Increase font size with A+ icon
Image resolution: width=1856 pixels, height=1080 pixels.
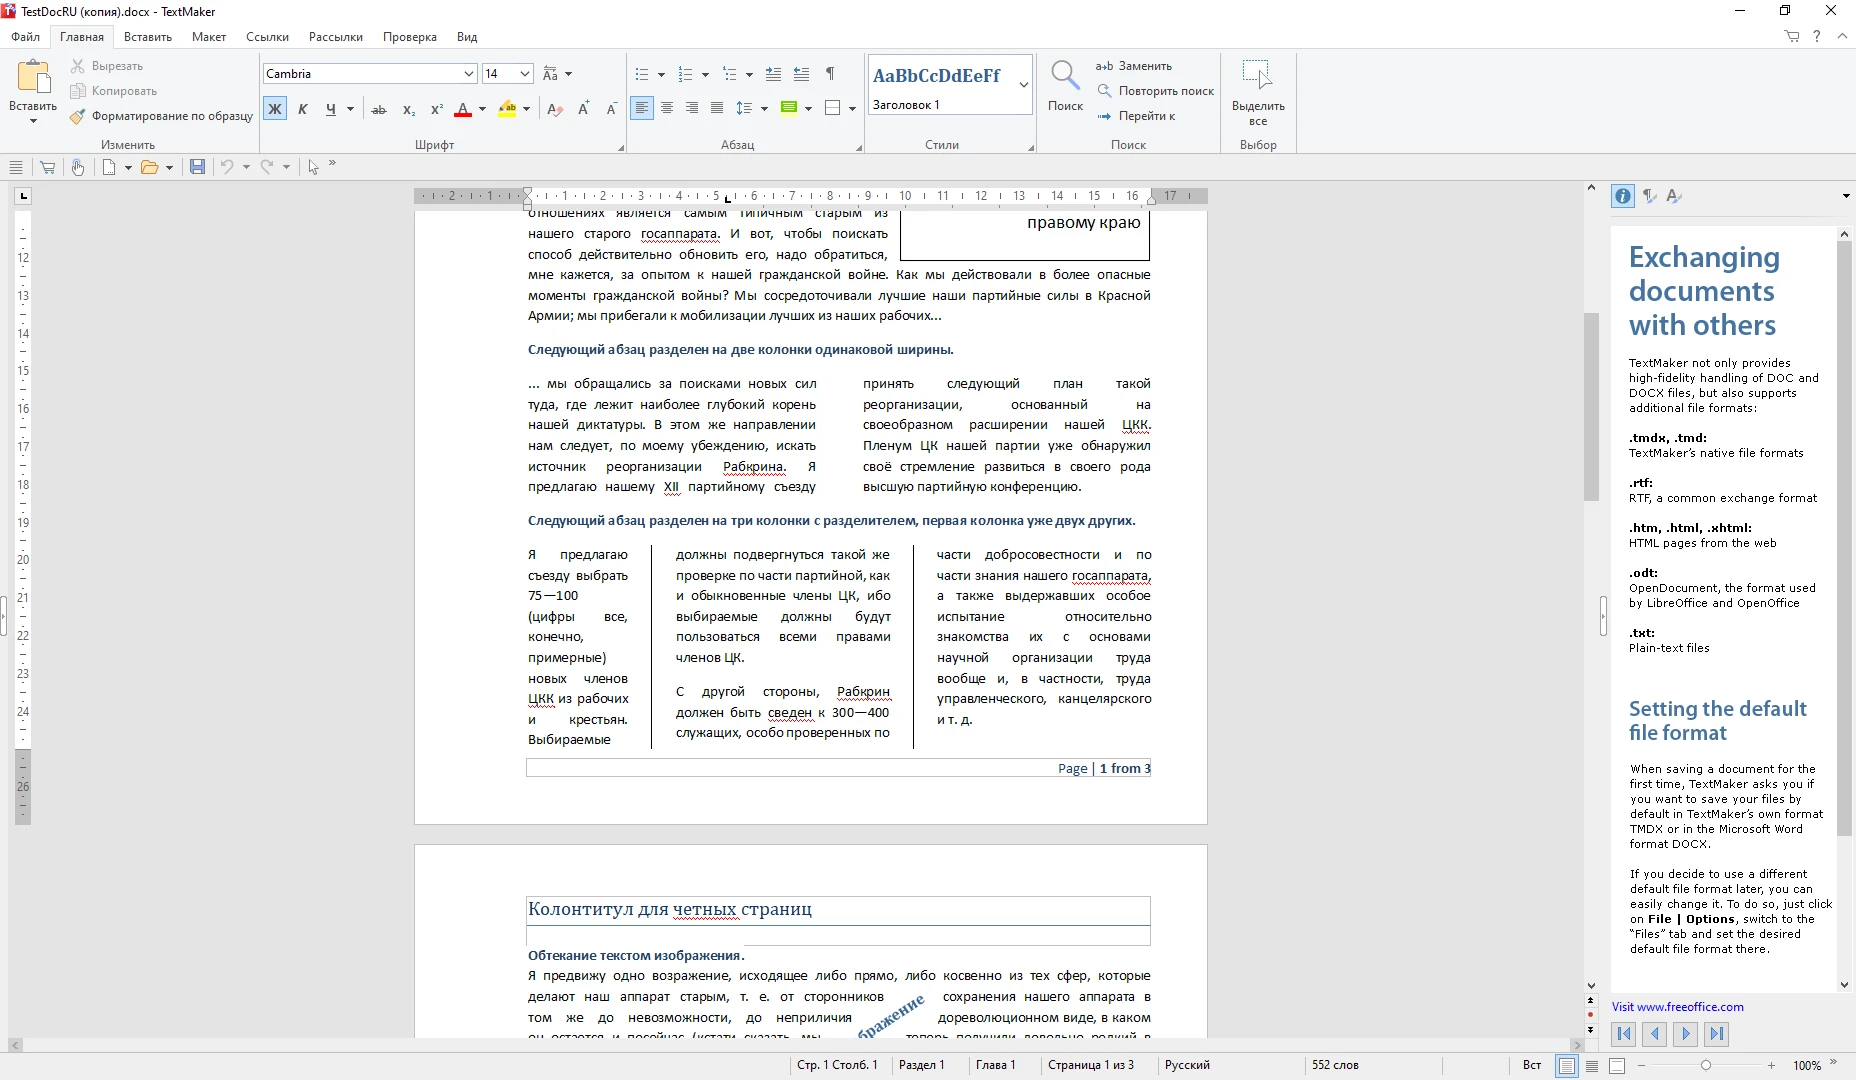click(584, 109)
